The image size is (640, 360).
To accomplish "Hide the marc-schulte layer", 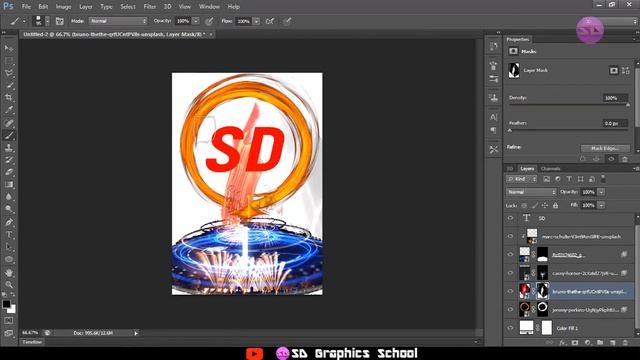I will [x=510, y=236].
